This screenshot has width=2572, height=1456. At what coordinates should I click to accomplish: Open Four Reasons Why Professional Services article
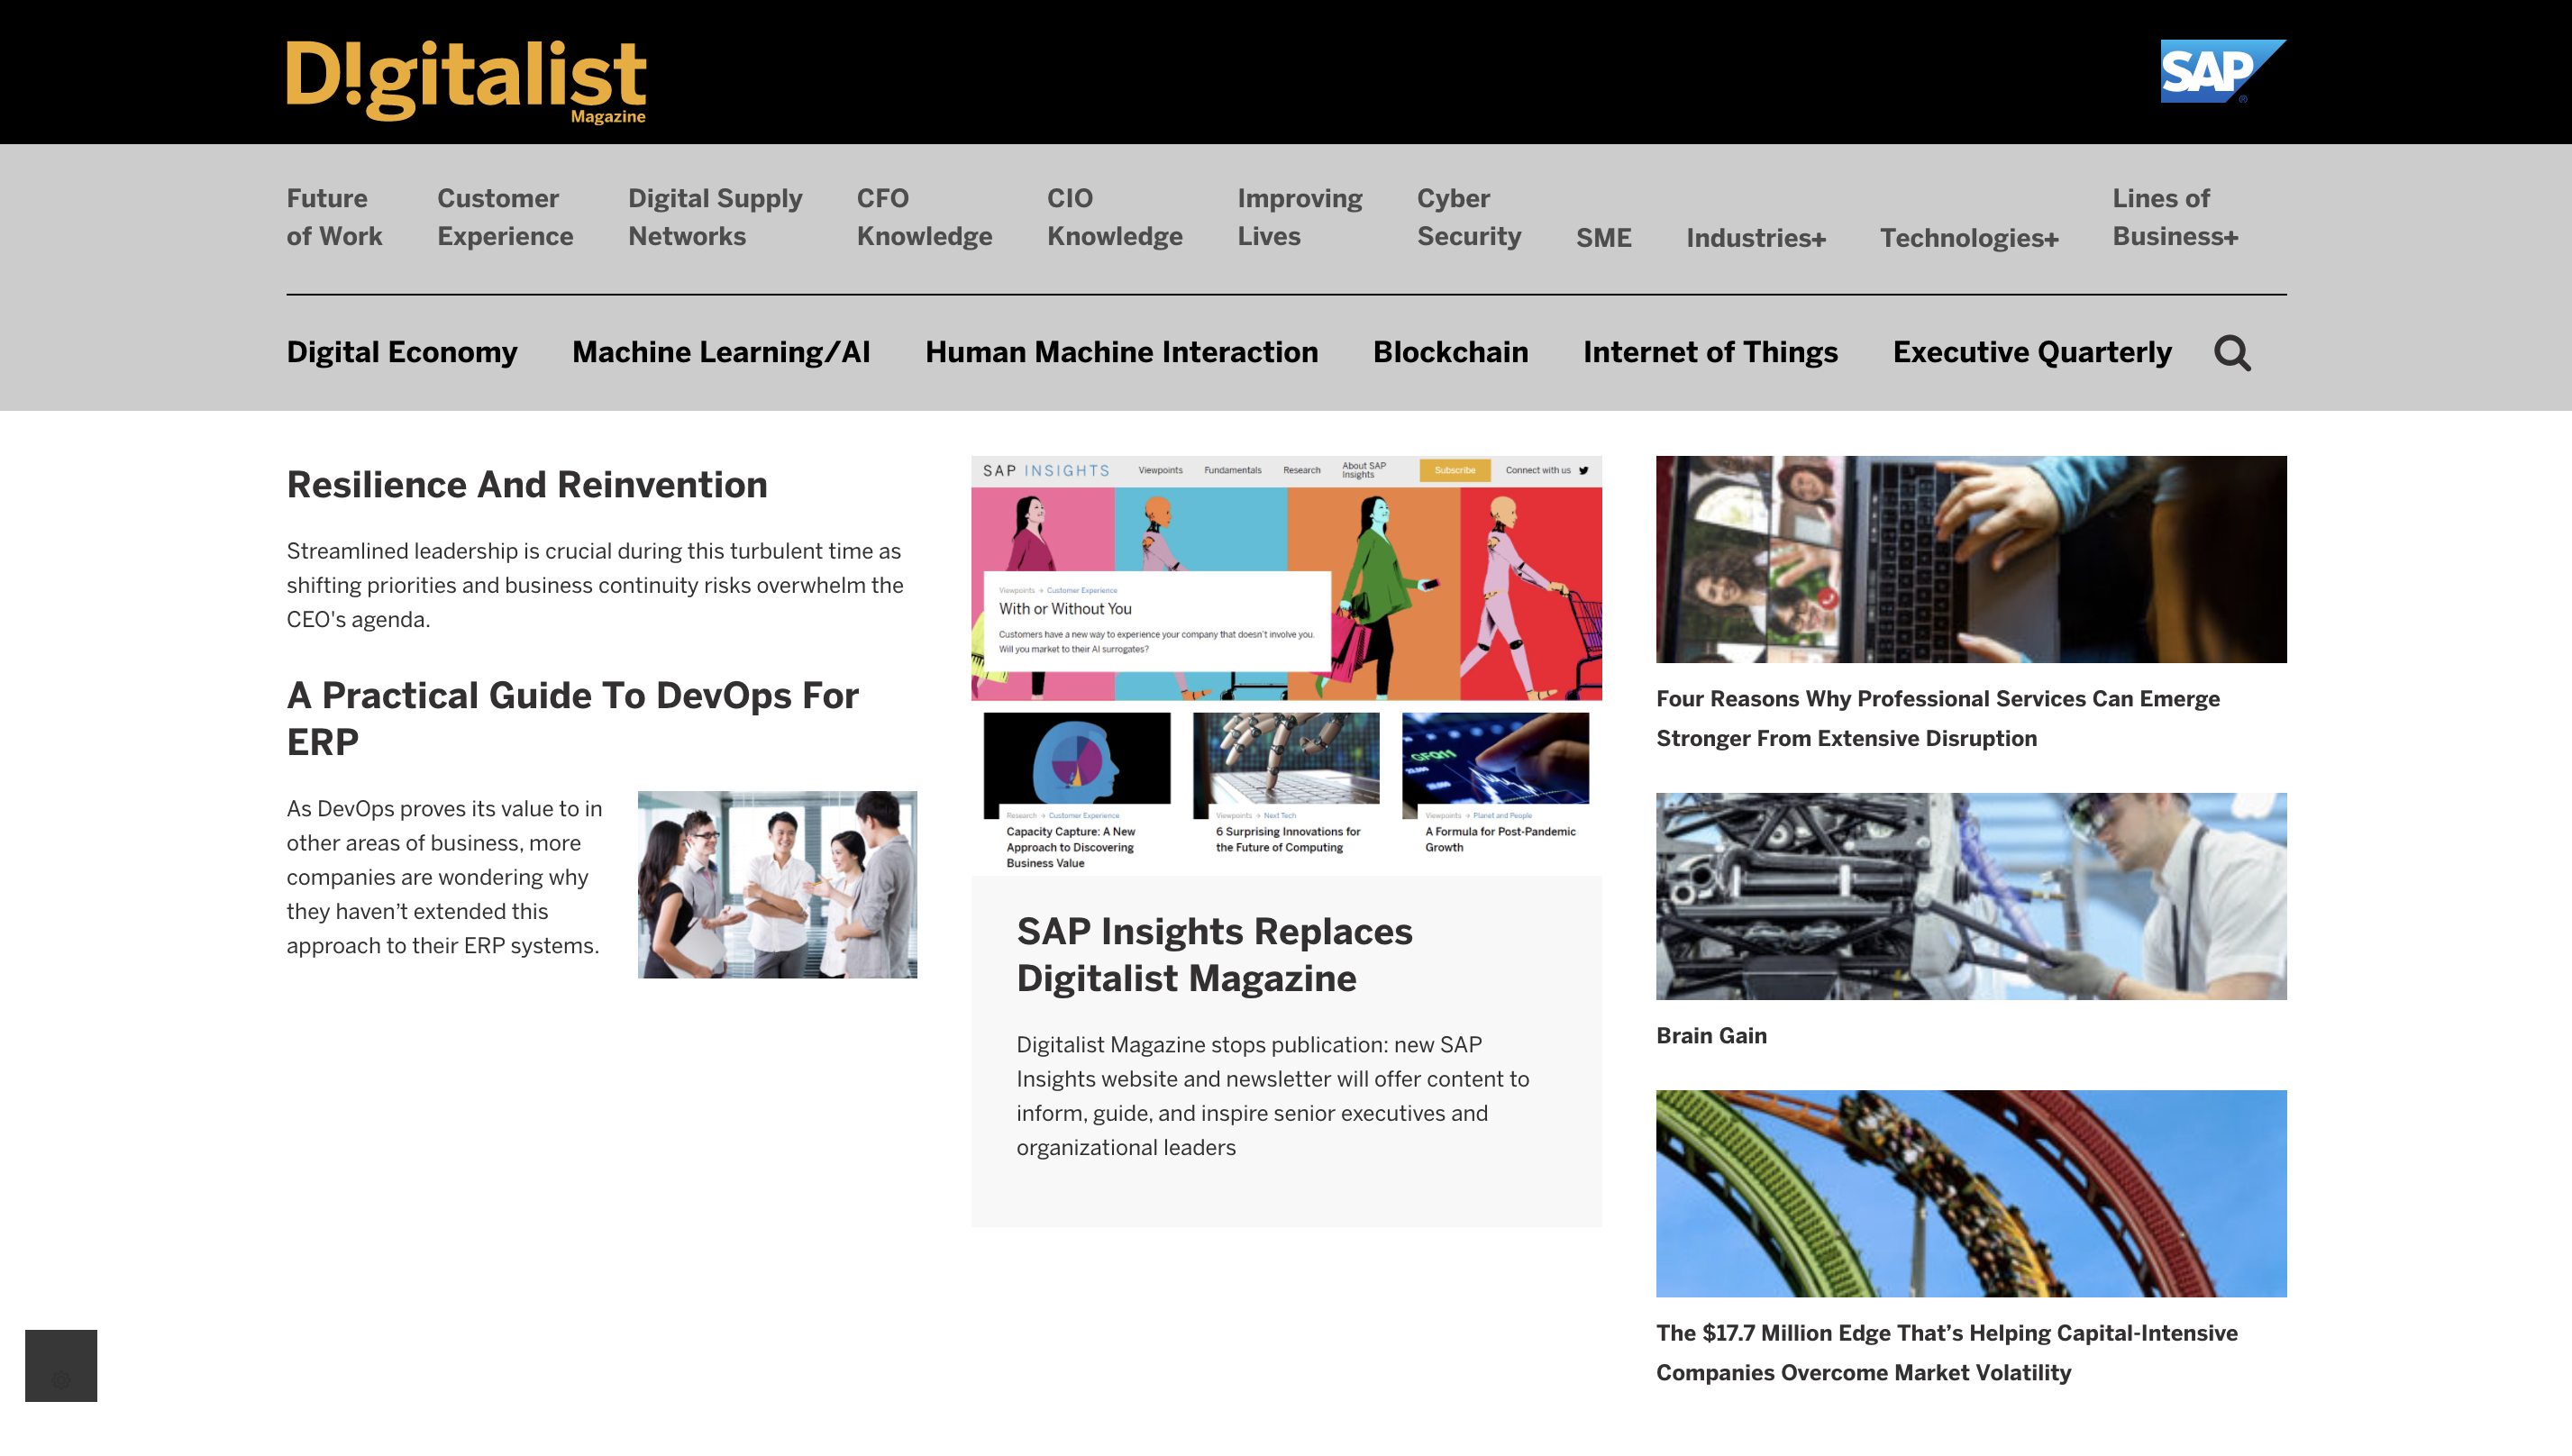(x=1937, y=718)
